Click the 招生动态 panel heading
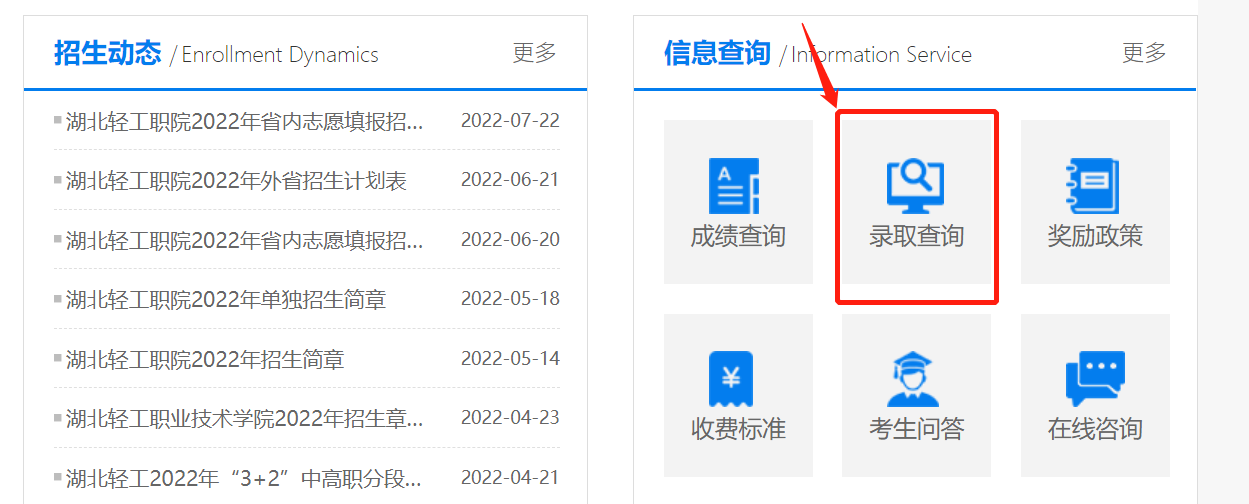The image size is (1249, 504). pyautogui.click(x=107, y=53)
